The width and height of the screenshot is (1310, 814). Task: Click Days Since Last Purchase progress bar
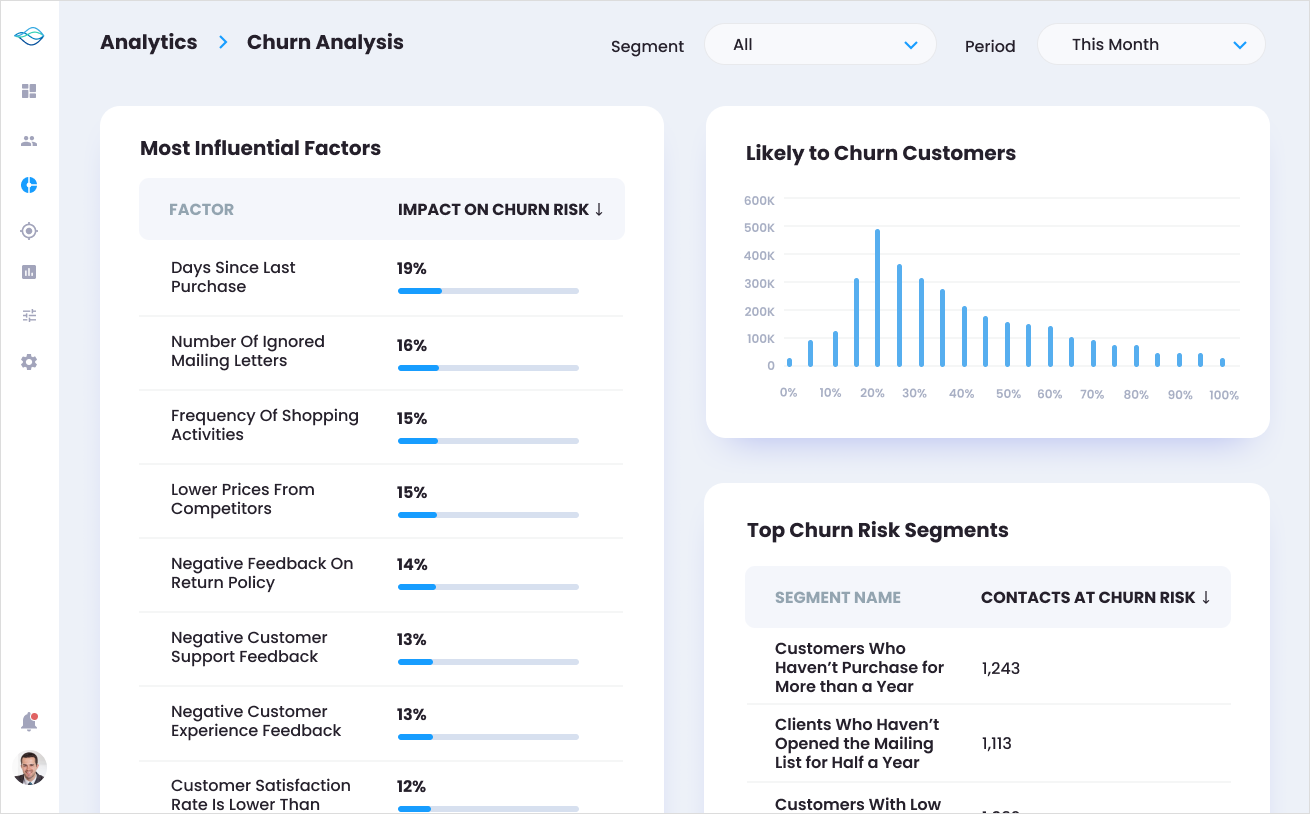(x=488, y=291)
